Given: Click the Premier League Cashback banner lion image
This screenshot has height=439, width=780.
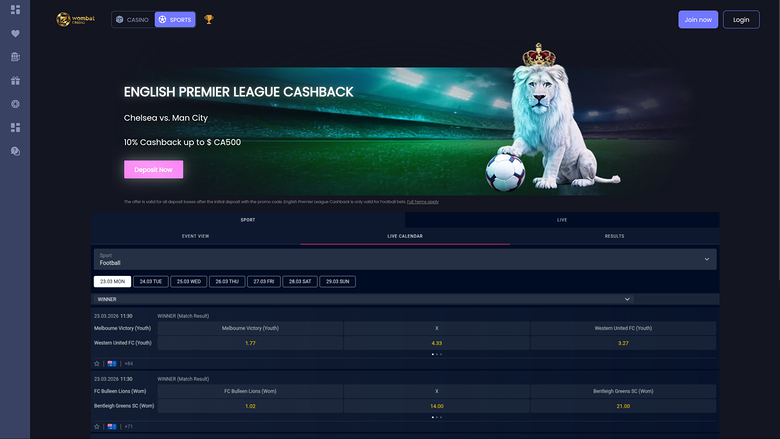Looking at the screenshot, I should (x=552, y=119).
